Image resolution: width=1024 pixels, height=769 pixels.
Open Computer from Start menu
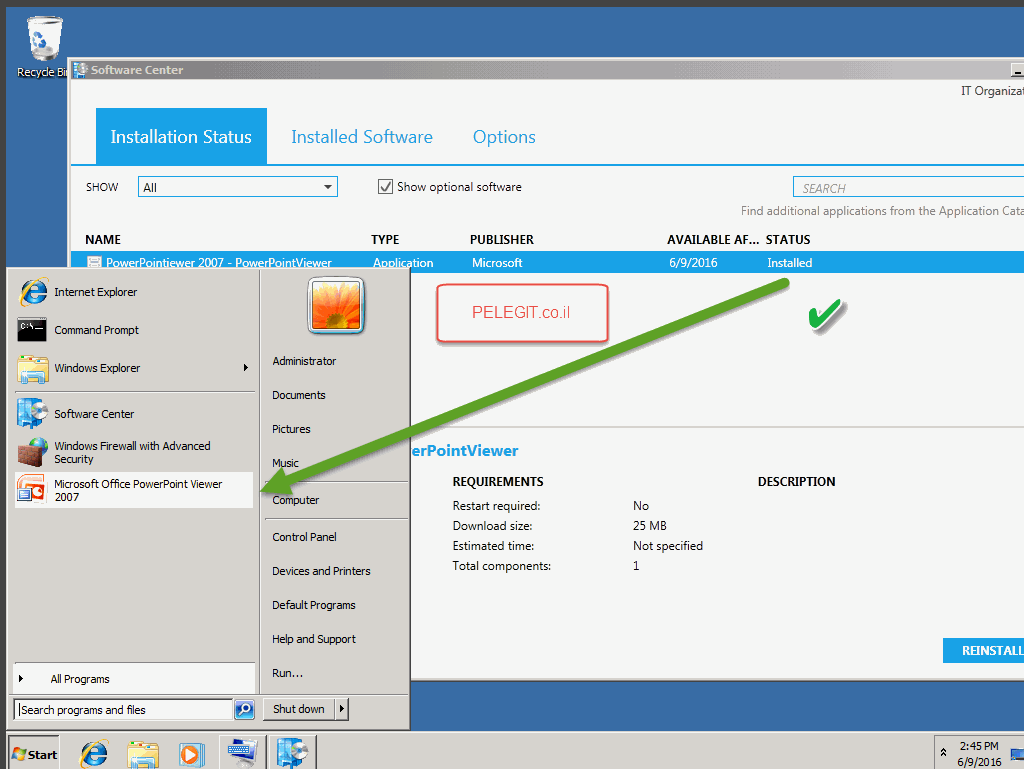(x=296, y=500)
